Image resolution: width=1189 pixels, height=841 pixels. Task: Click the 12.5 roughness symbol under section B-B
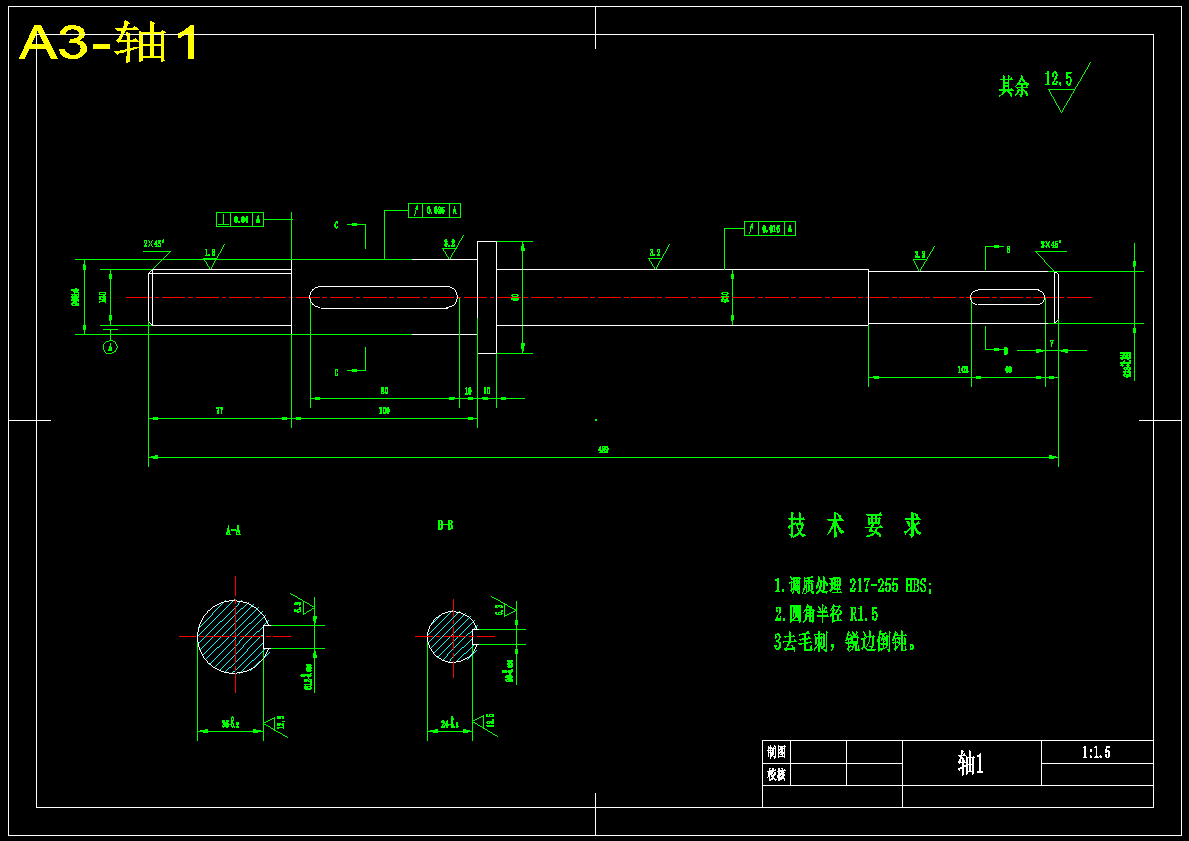[485, 720]
